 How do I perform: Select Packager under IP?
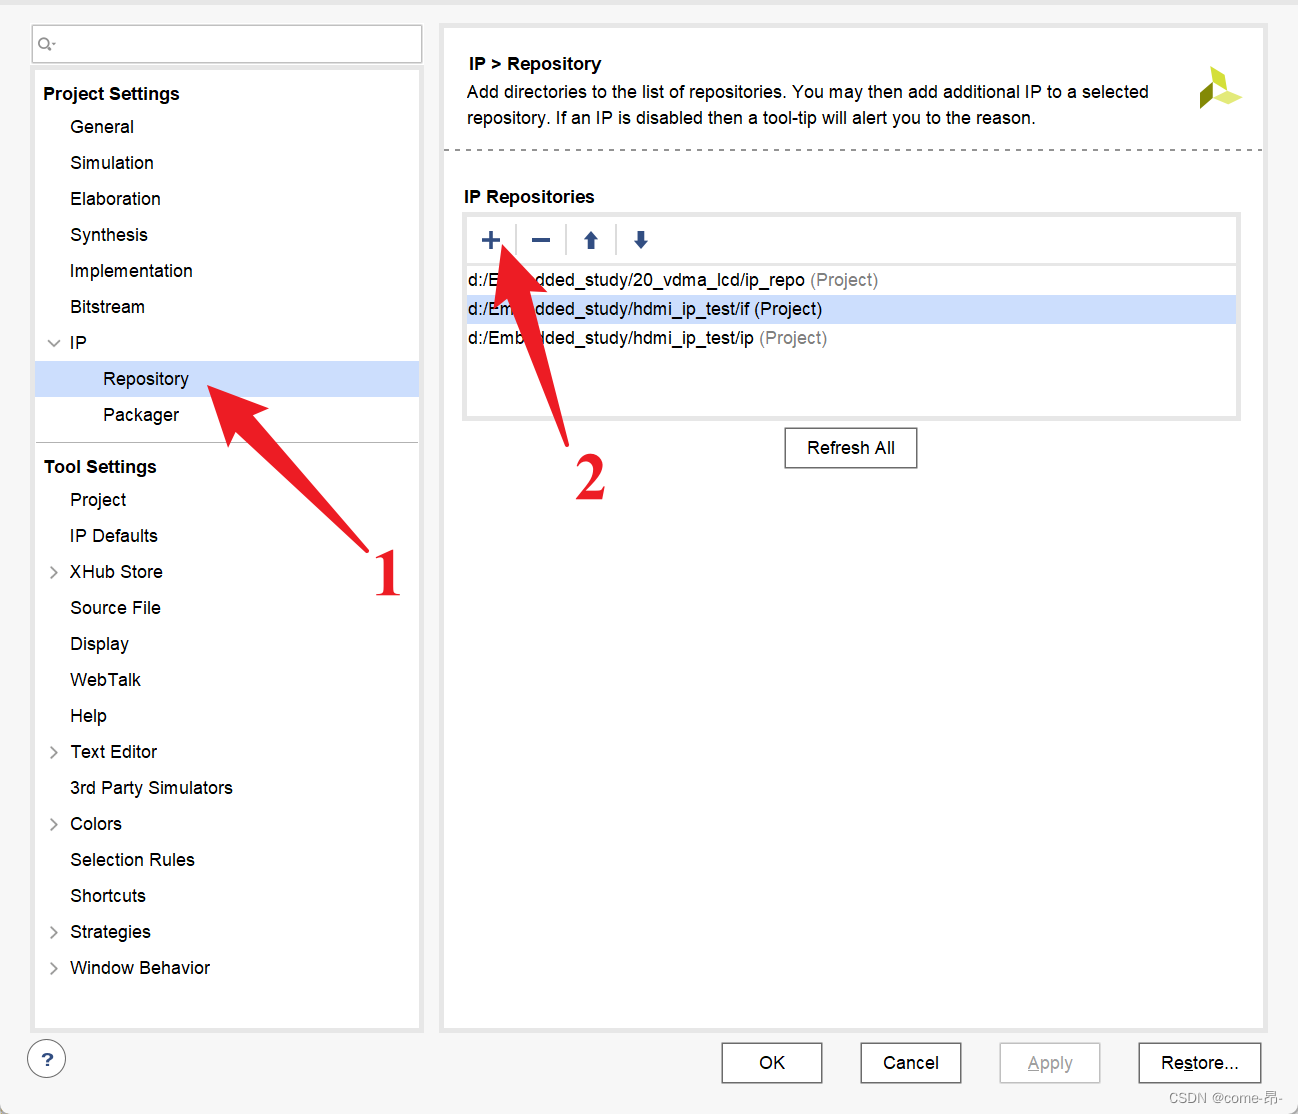[x=141, y=415]
